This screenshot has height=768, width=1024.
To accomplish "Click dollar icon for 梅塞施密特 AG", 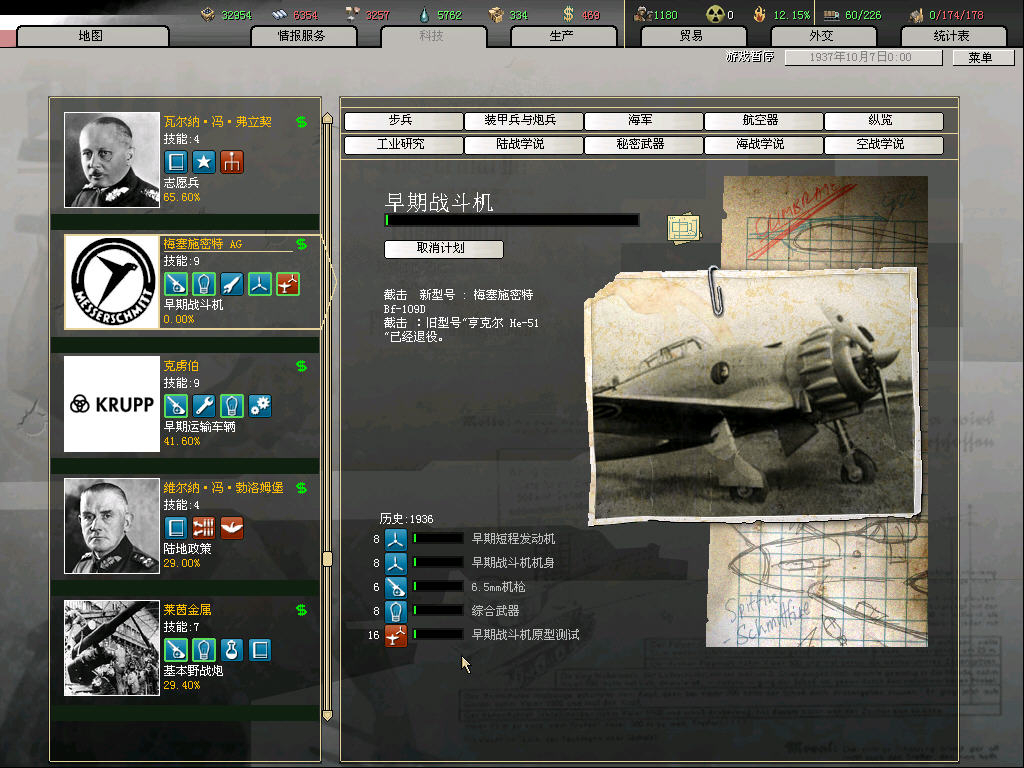I will [x=301, y=244].
